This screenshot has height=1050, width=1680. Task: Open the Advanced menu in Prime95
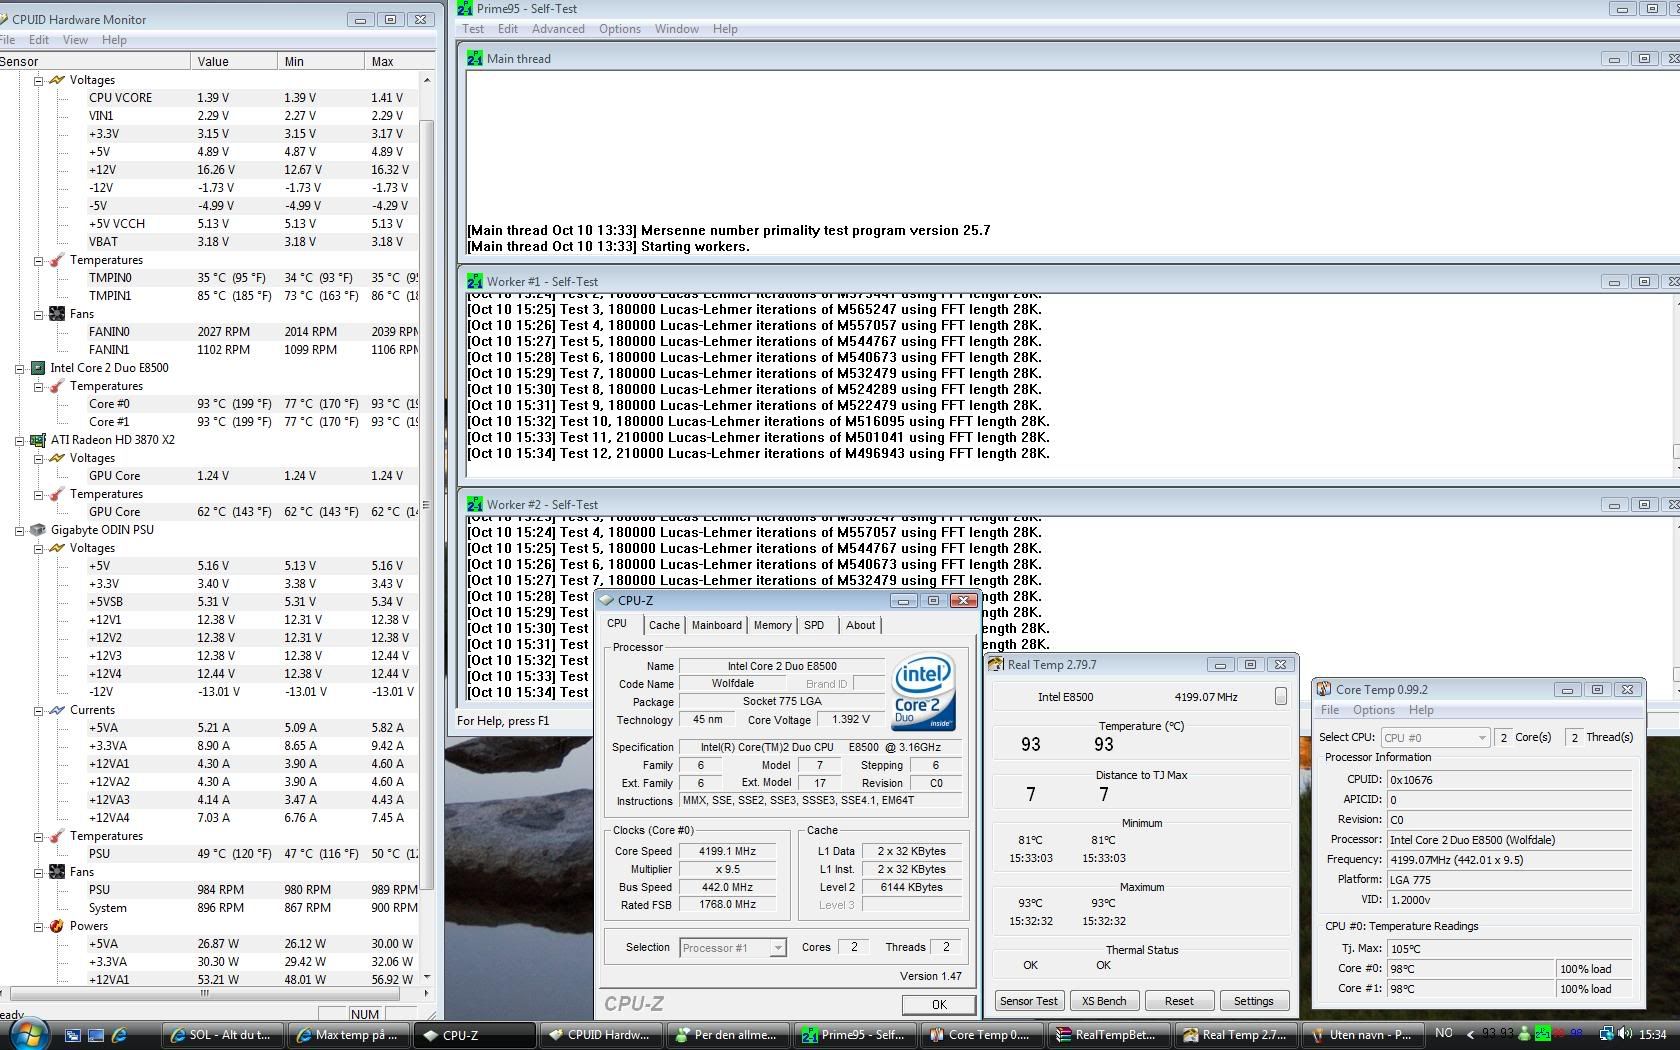coord(558,29)
